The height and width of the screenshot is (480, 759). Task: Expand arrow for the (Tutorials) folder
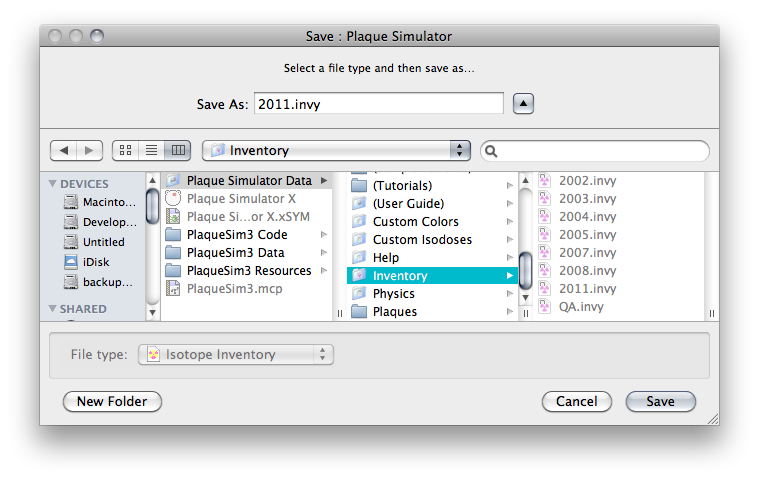(510, 185)
